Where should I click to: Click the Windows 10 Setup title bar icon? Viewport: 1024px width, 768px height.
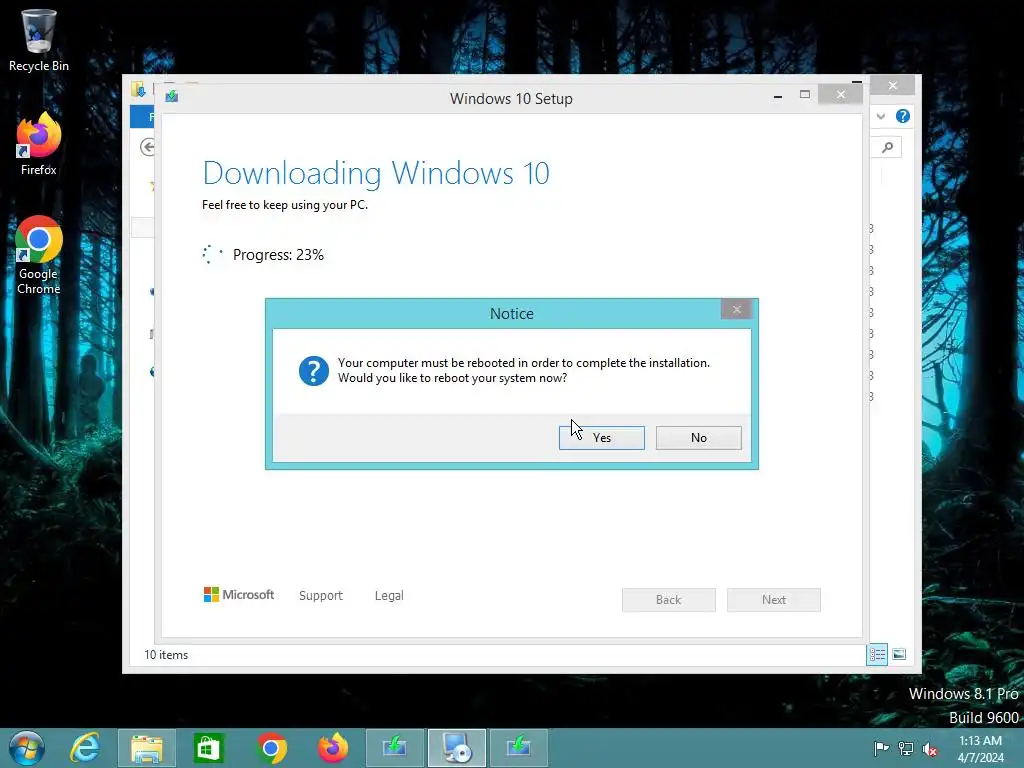[172, 97]
